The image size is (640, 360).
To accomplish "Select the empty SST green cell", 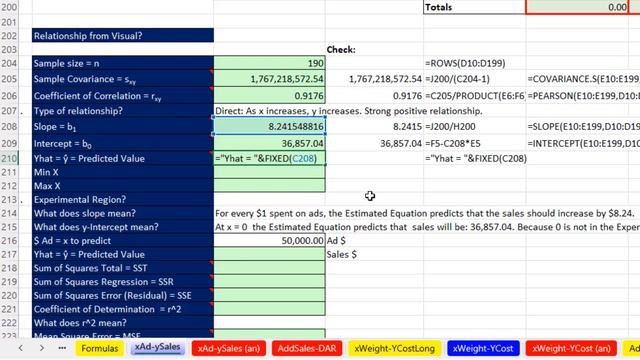I will 269,268.
